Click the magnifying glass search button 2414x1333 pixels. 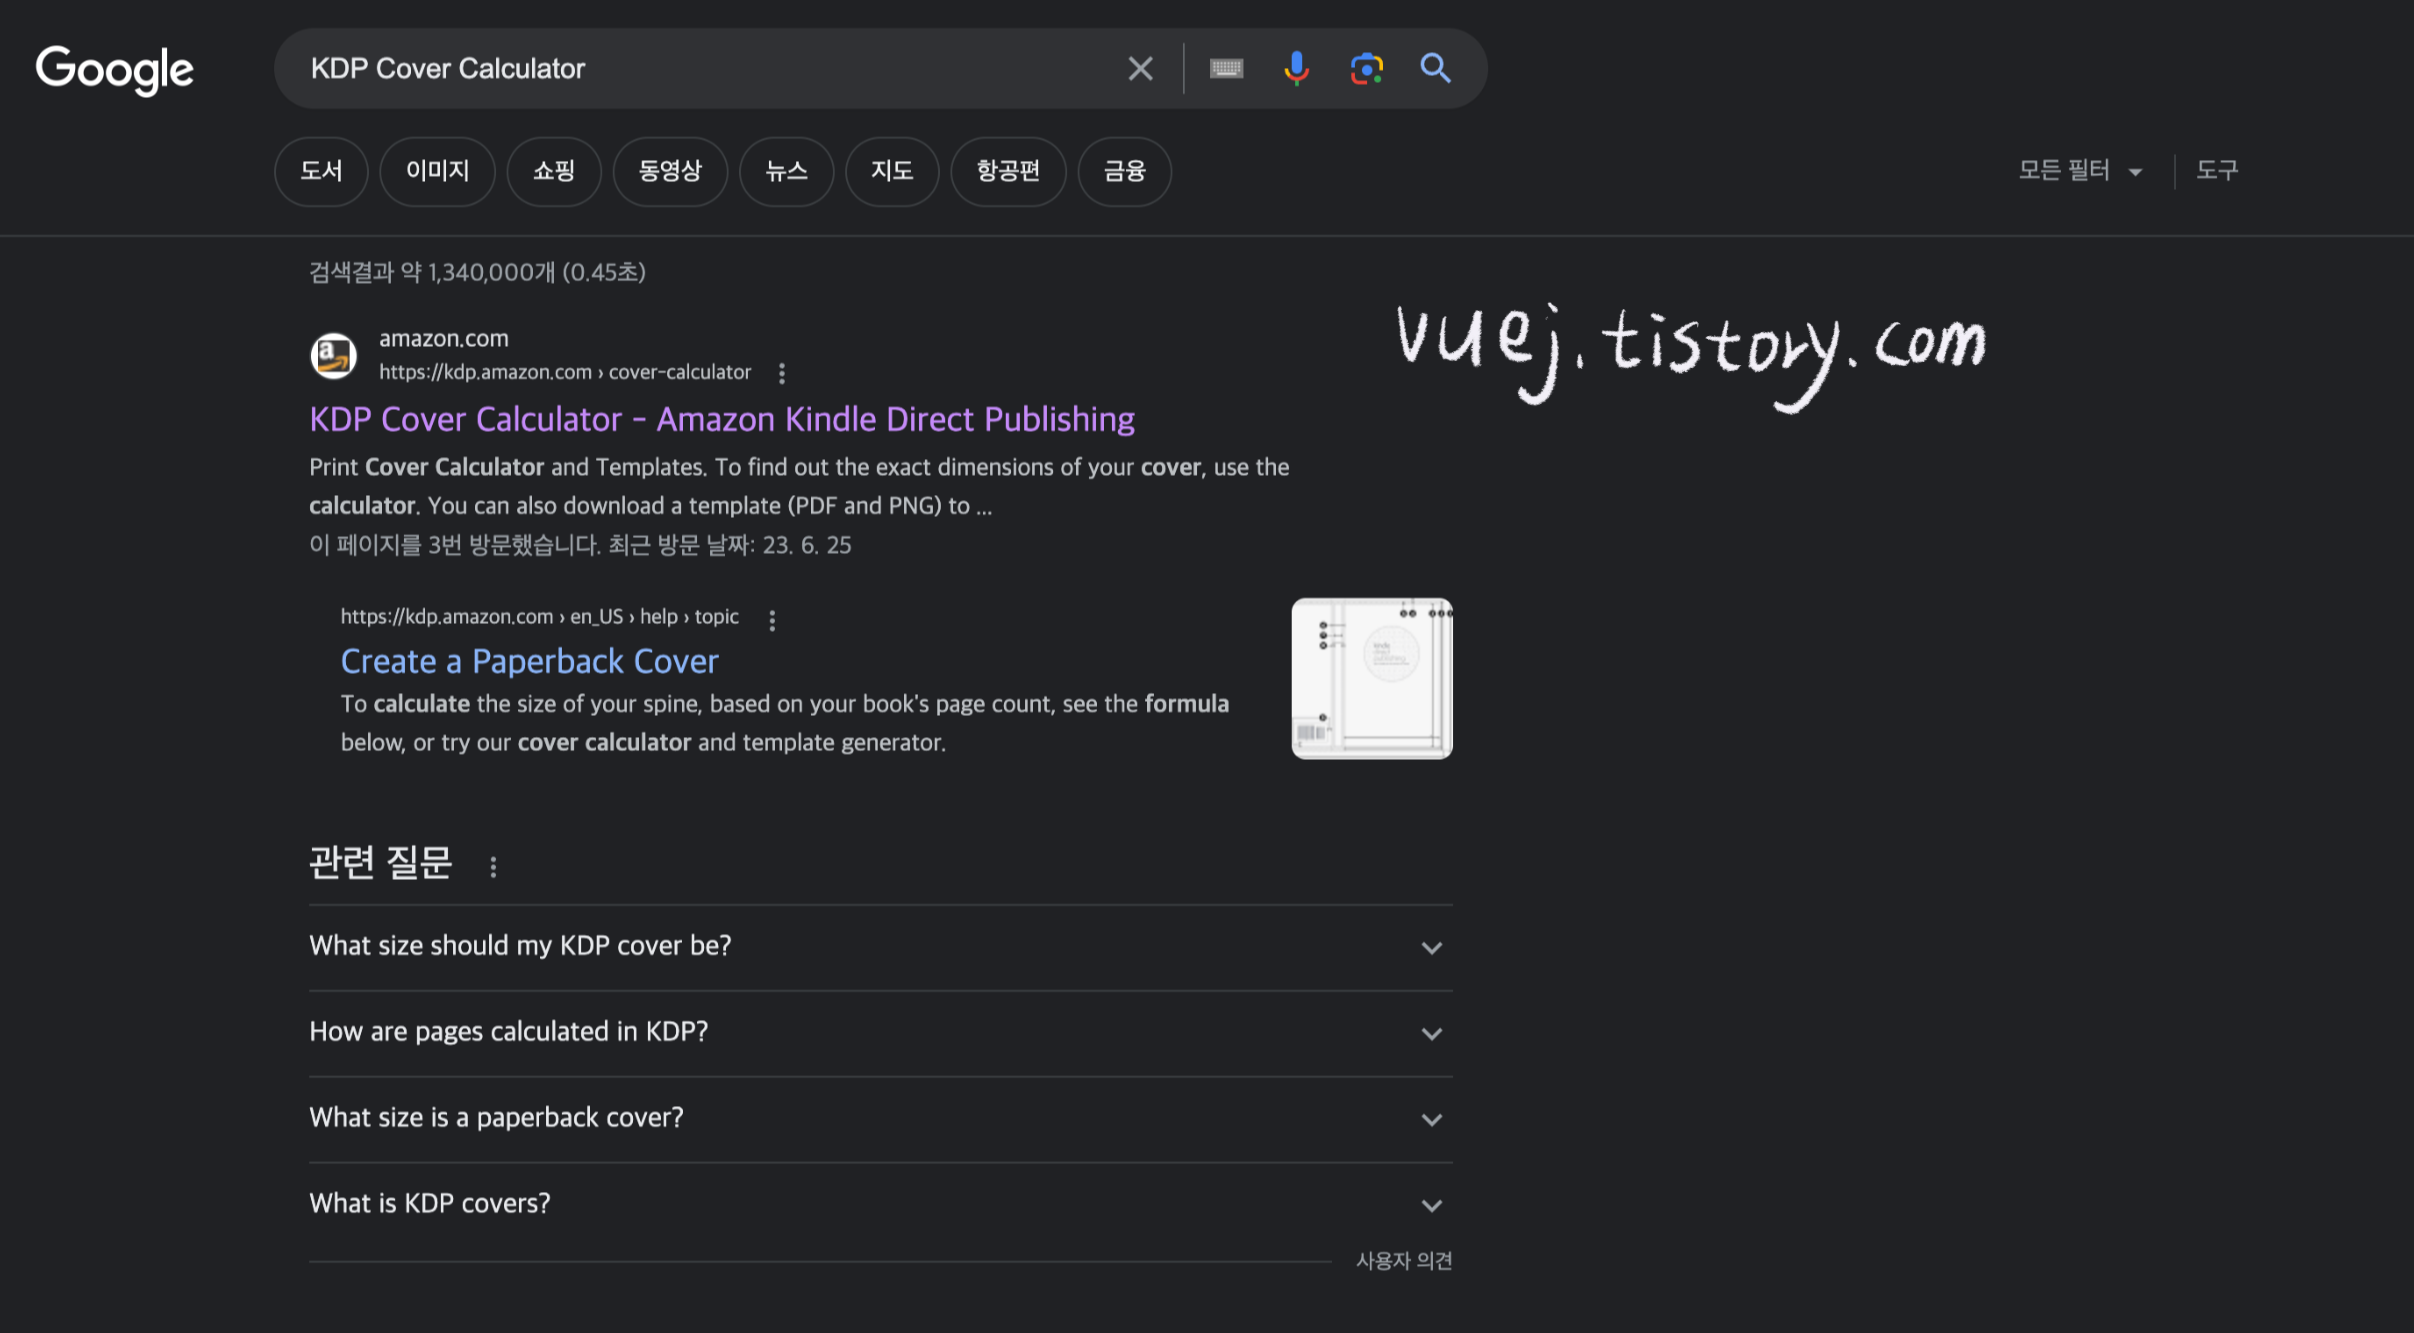tap(1435, 68)
